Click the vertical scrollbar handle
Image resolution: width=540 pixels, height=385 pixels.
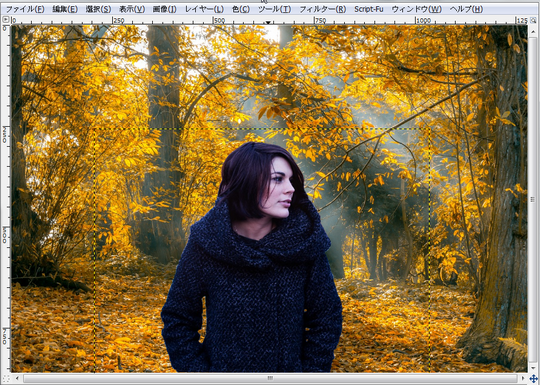pyautogui.click(x=533, y=199)
